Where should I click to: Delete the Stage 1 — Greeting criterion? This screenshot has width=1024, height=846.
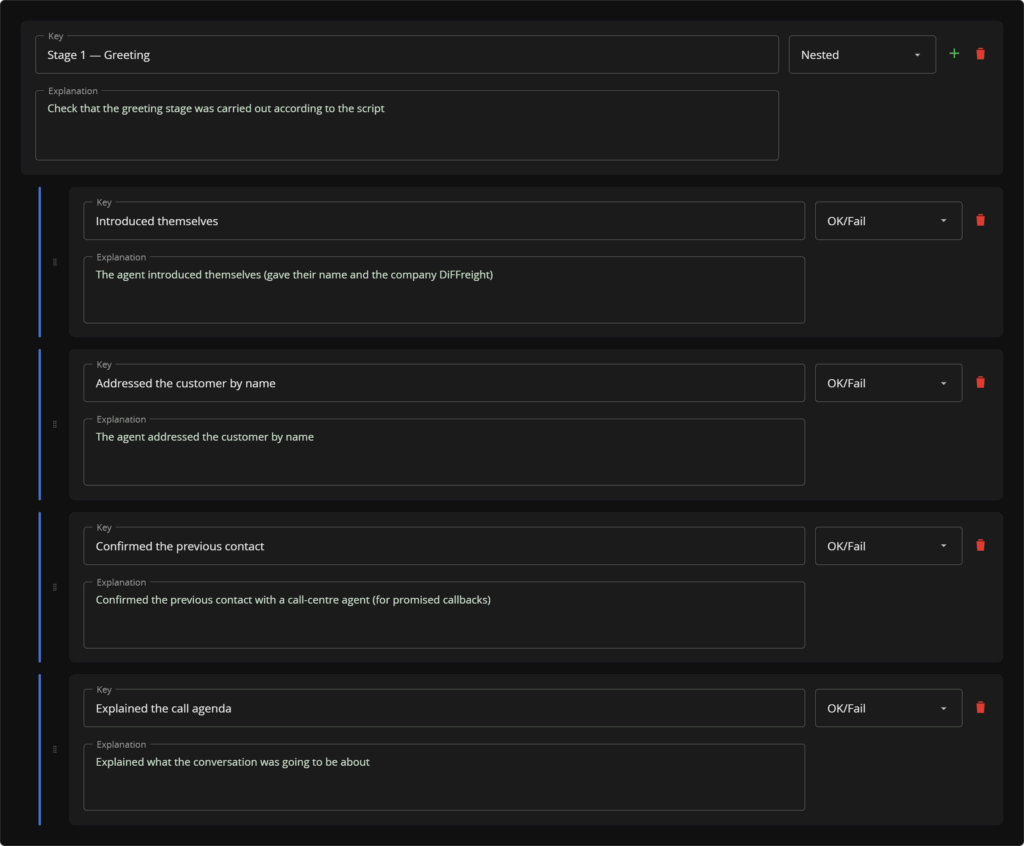point(980,54)
